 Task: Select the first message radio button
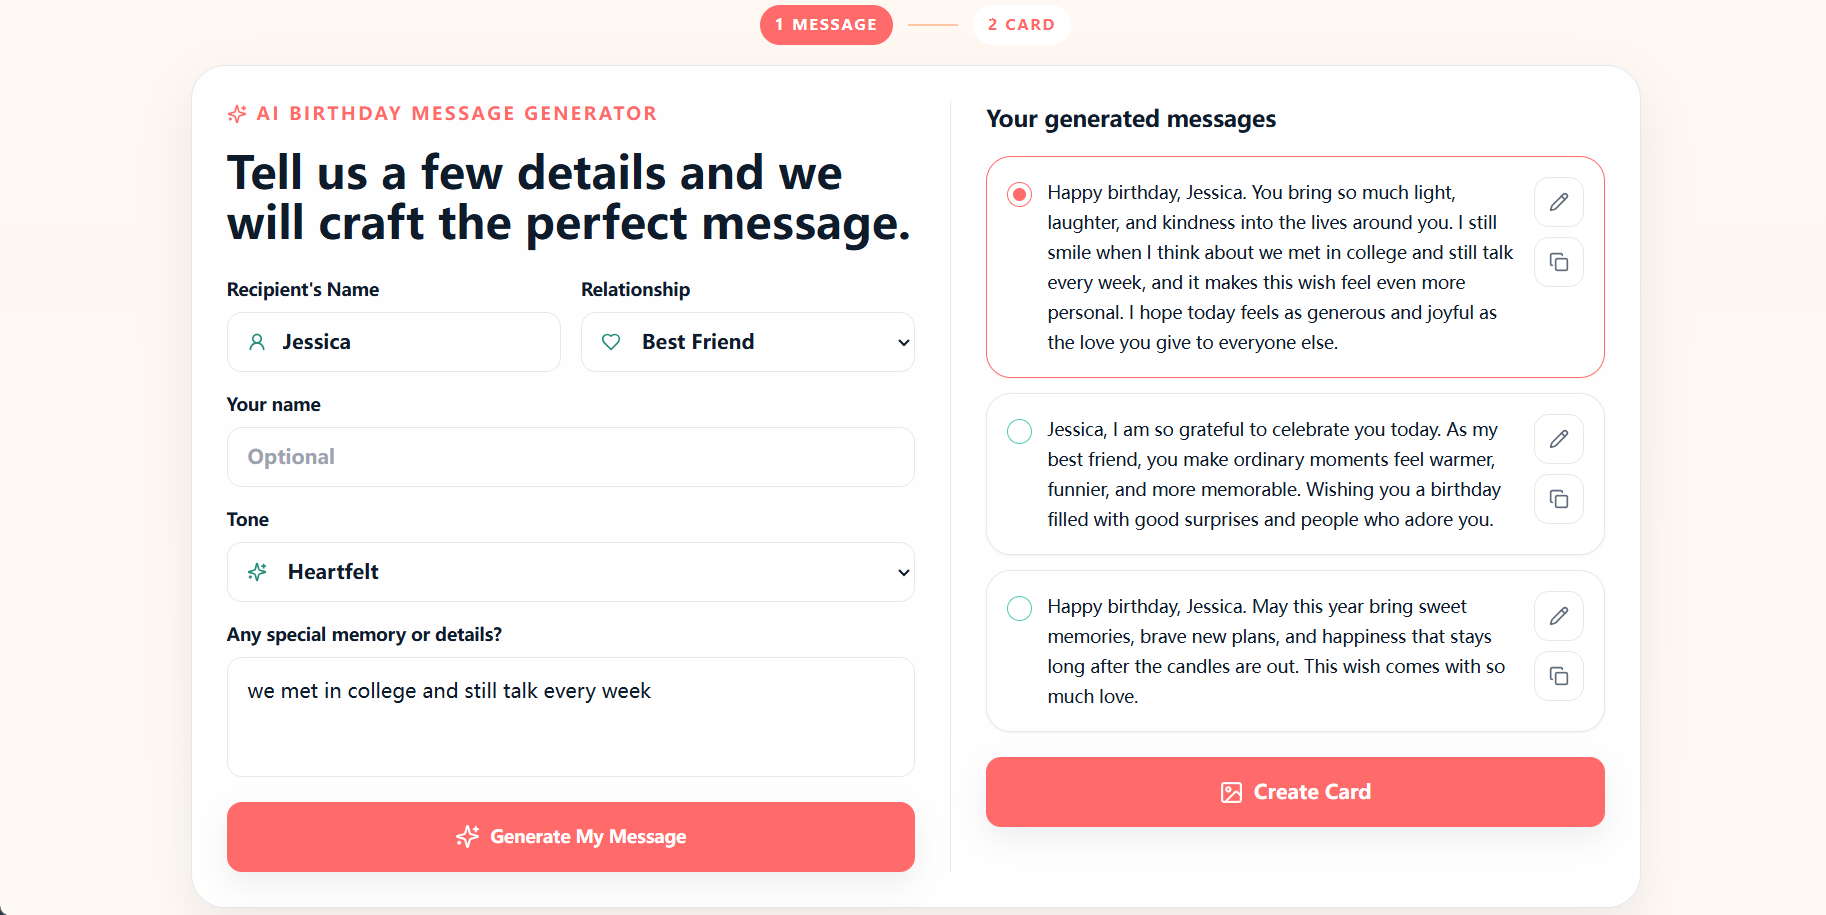click(1019, 194)
